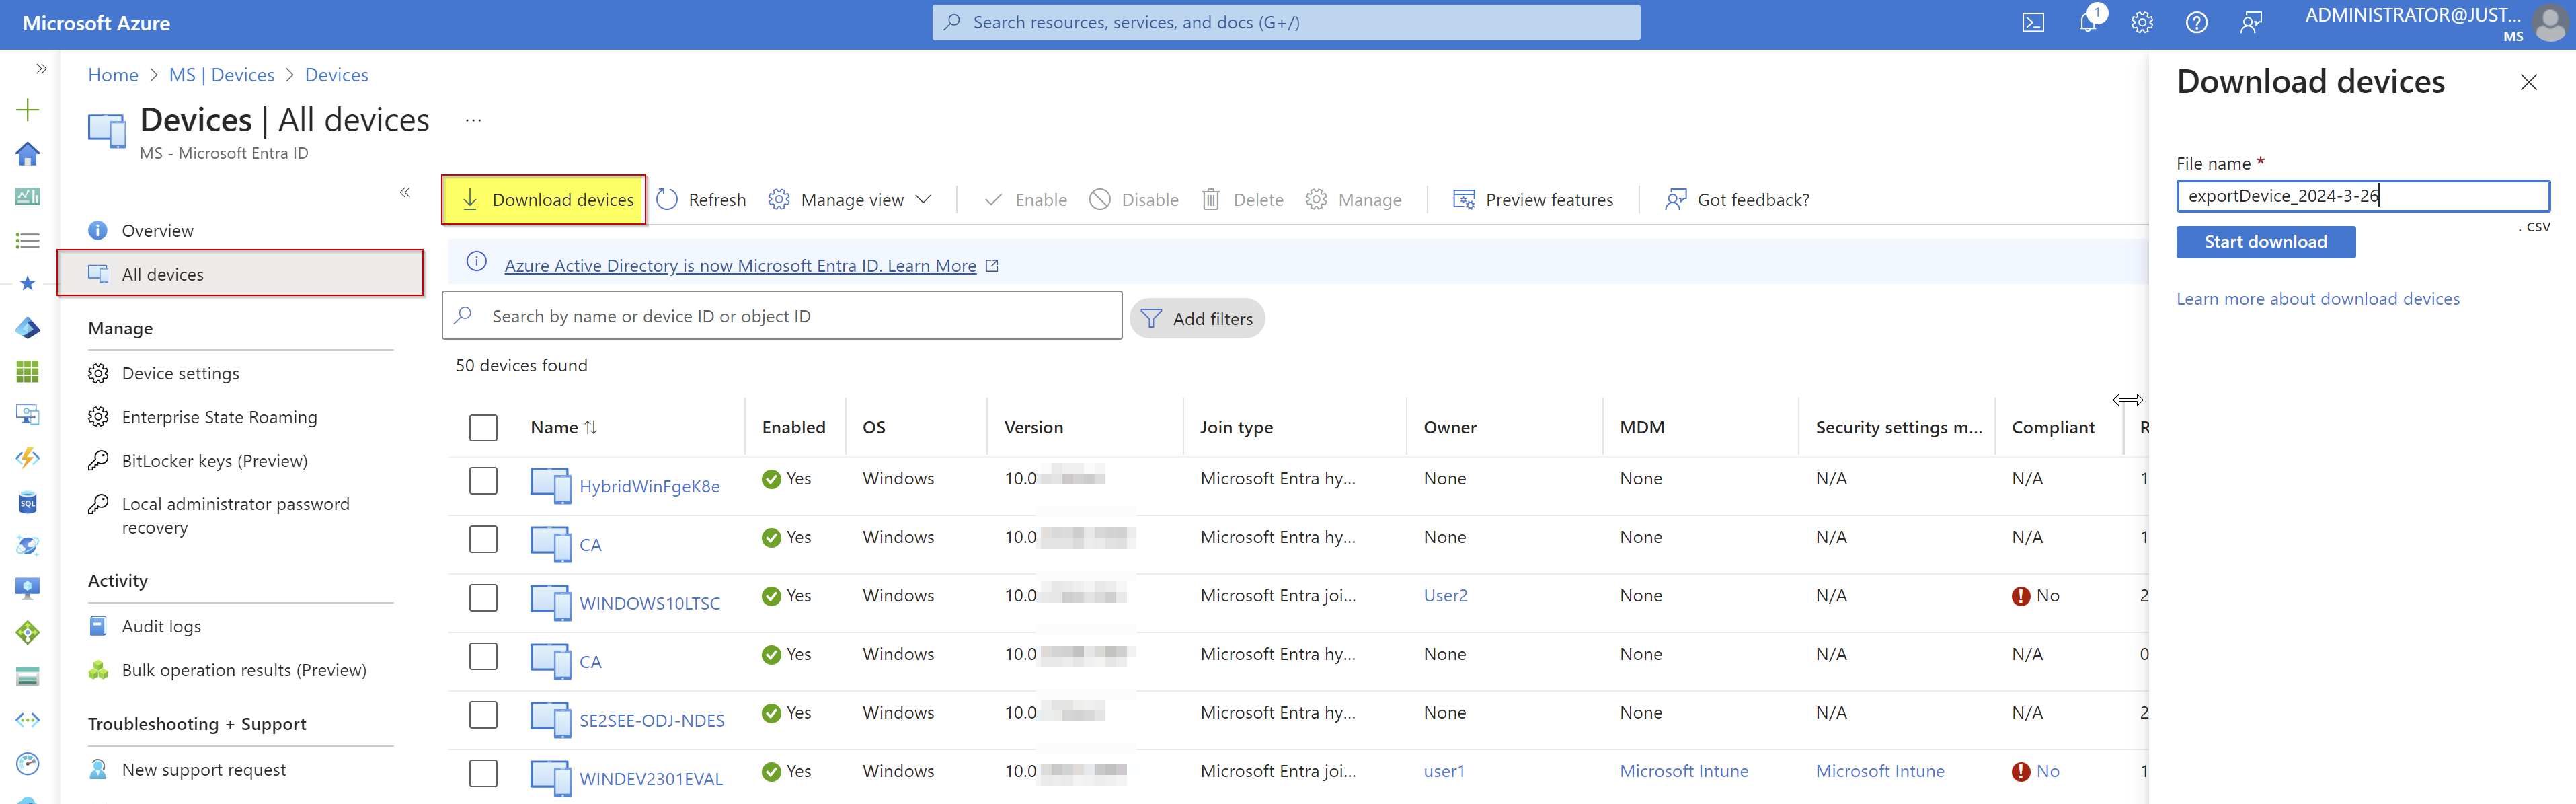
Task: Close the Download devices panel
Action: tap(2528, 82)
